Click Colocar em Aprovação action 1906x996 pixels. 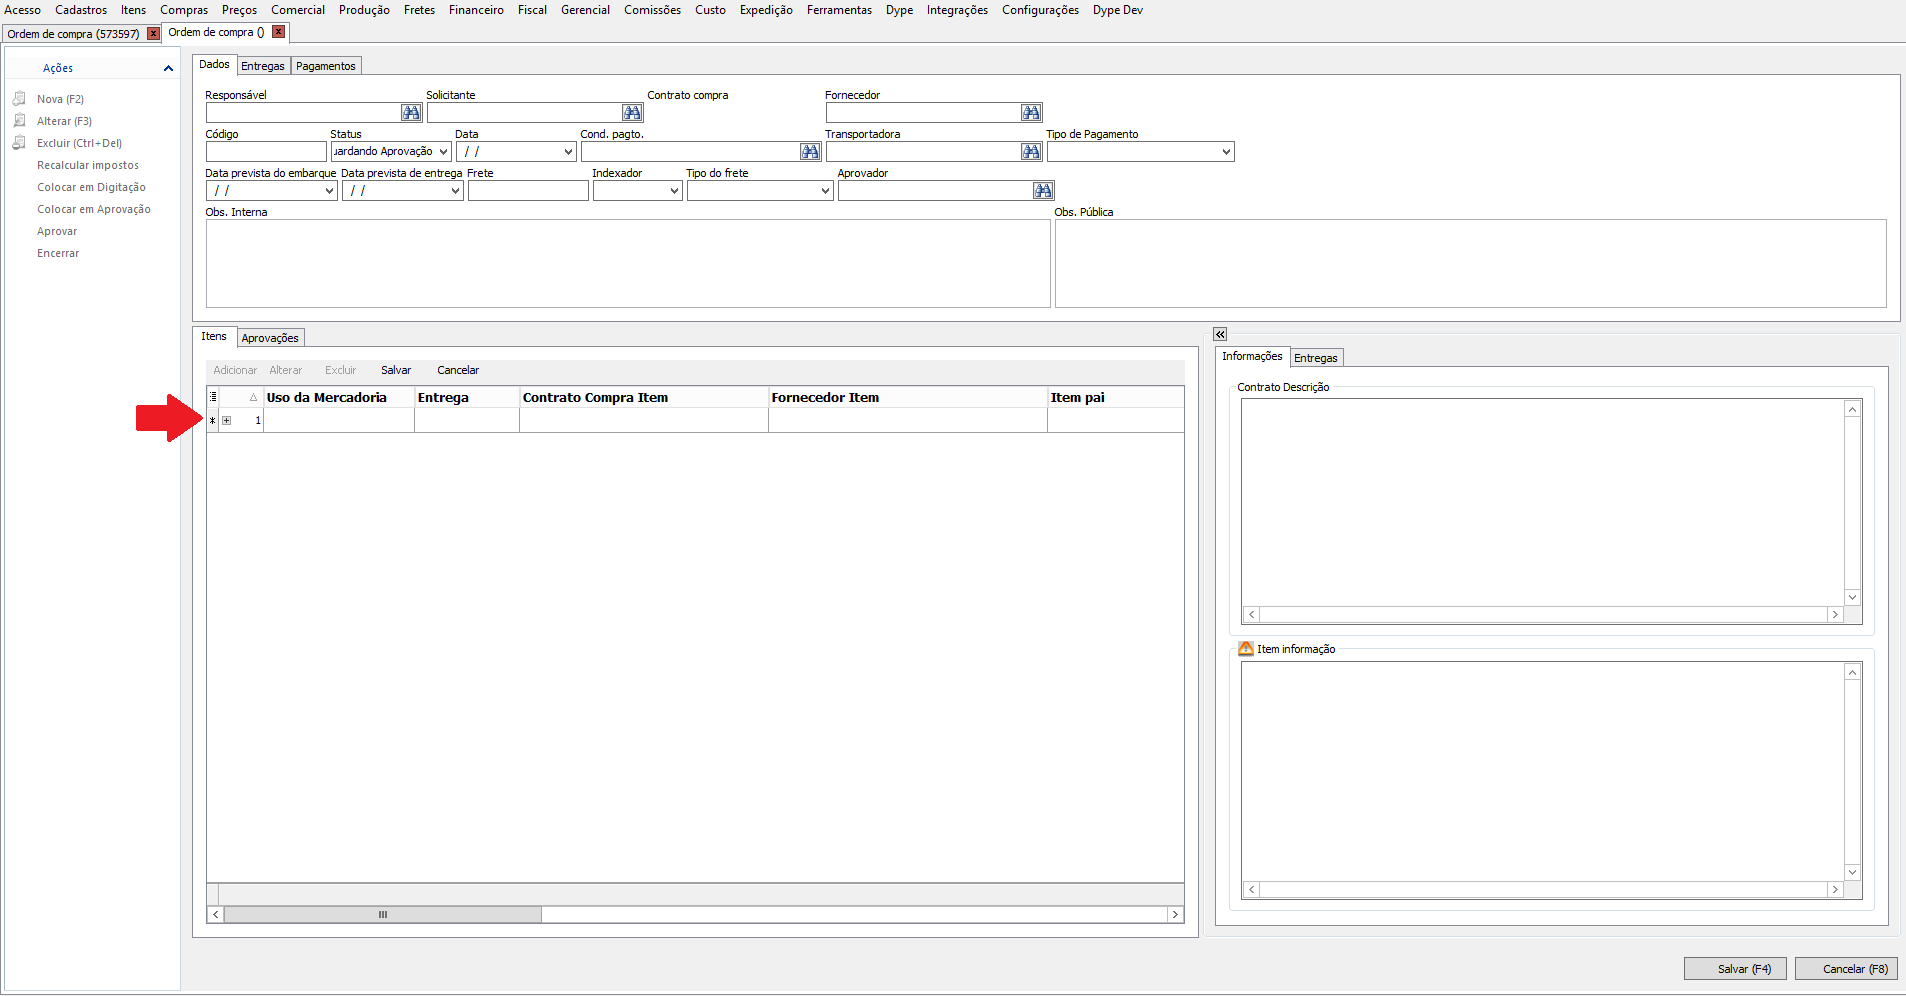[x=94, y=209]
